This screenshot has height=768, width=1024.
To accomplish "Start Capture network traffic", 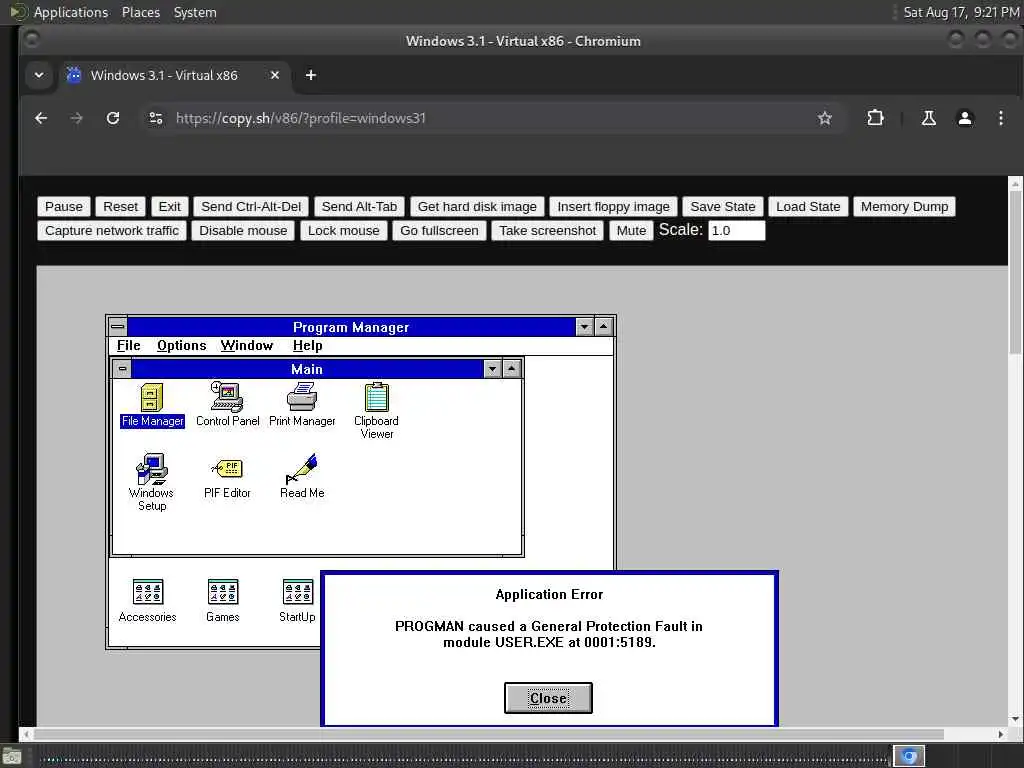I will tap(112, 231).
